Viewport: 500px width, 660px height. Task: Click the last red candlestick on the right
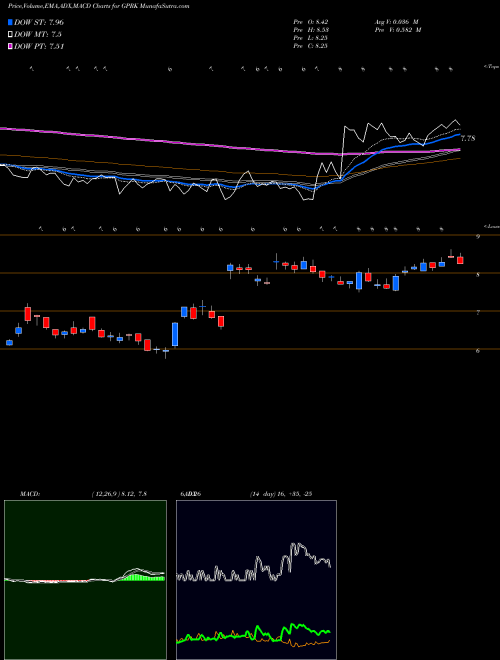[460, 260]
